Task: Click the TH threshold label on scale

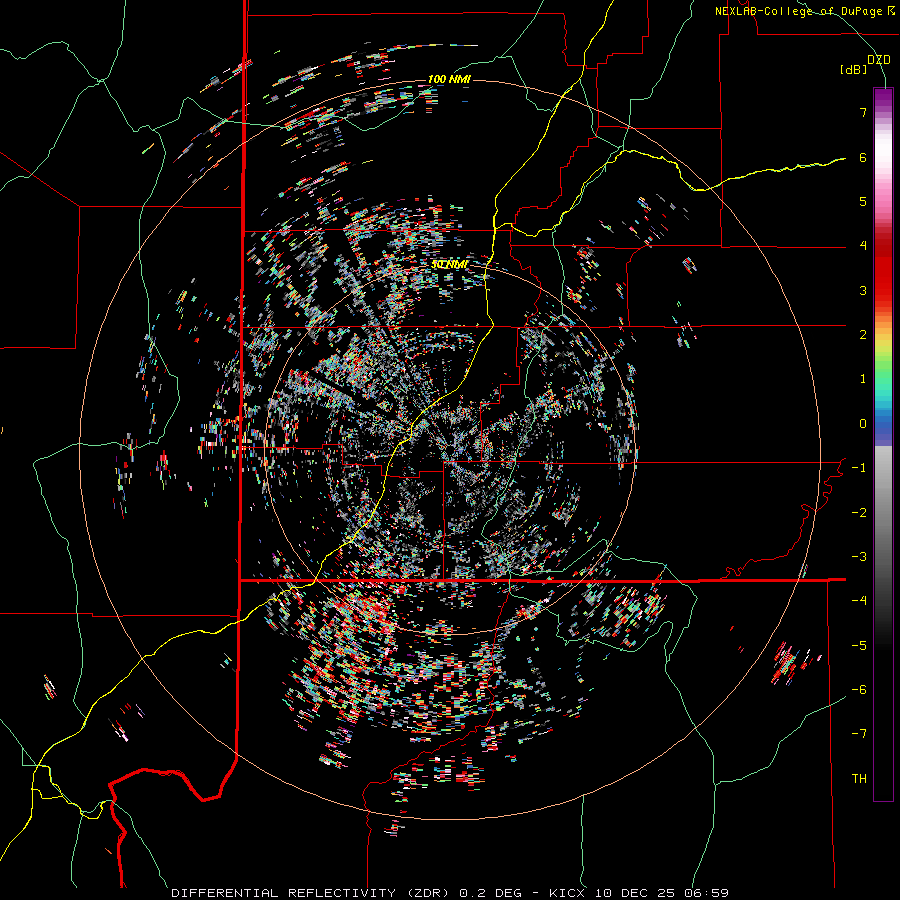Action: (x=859, y=779)
